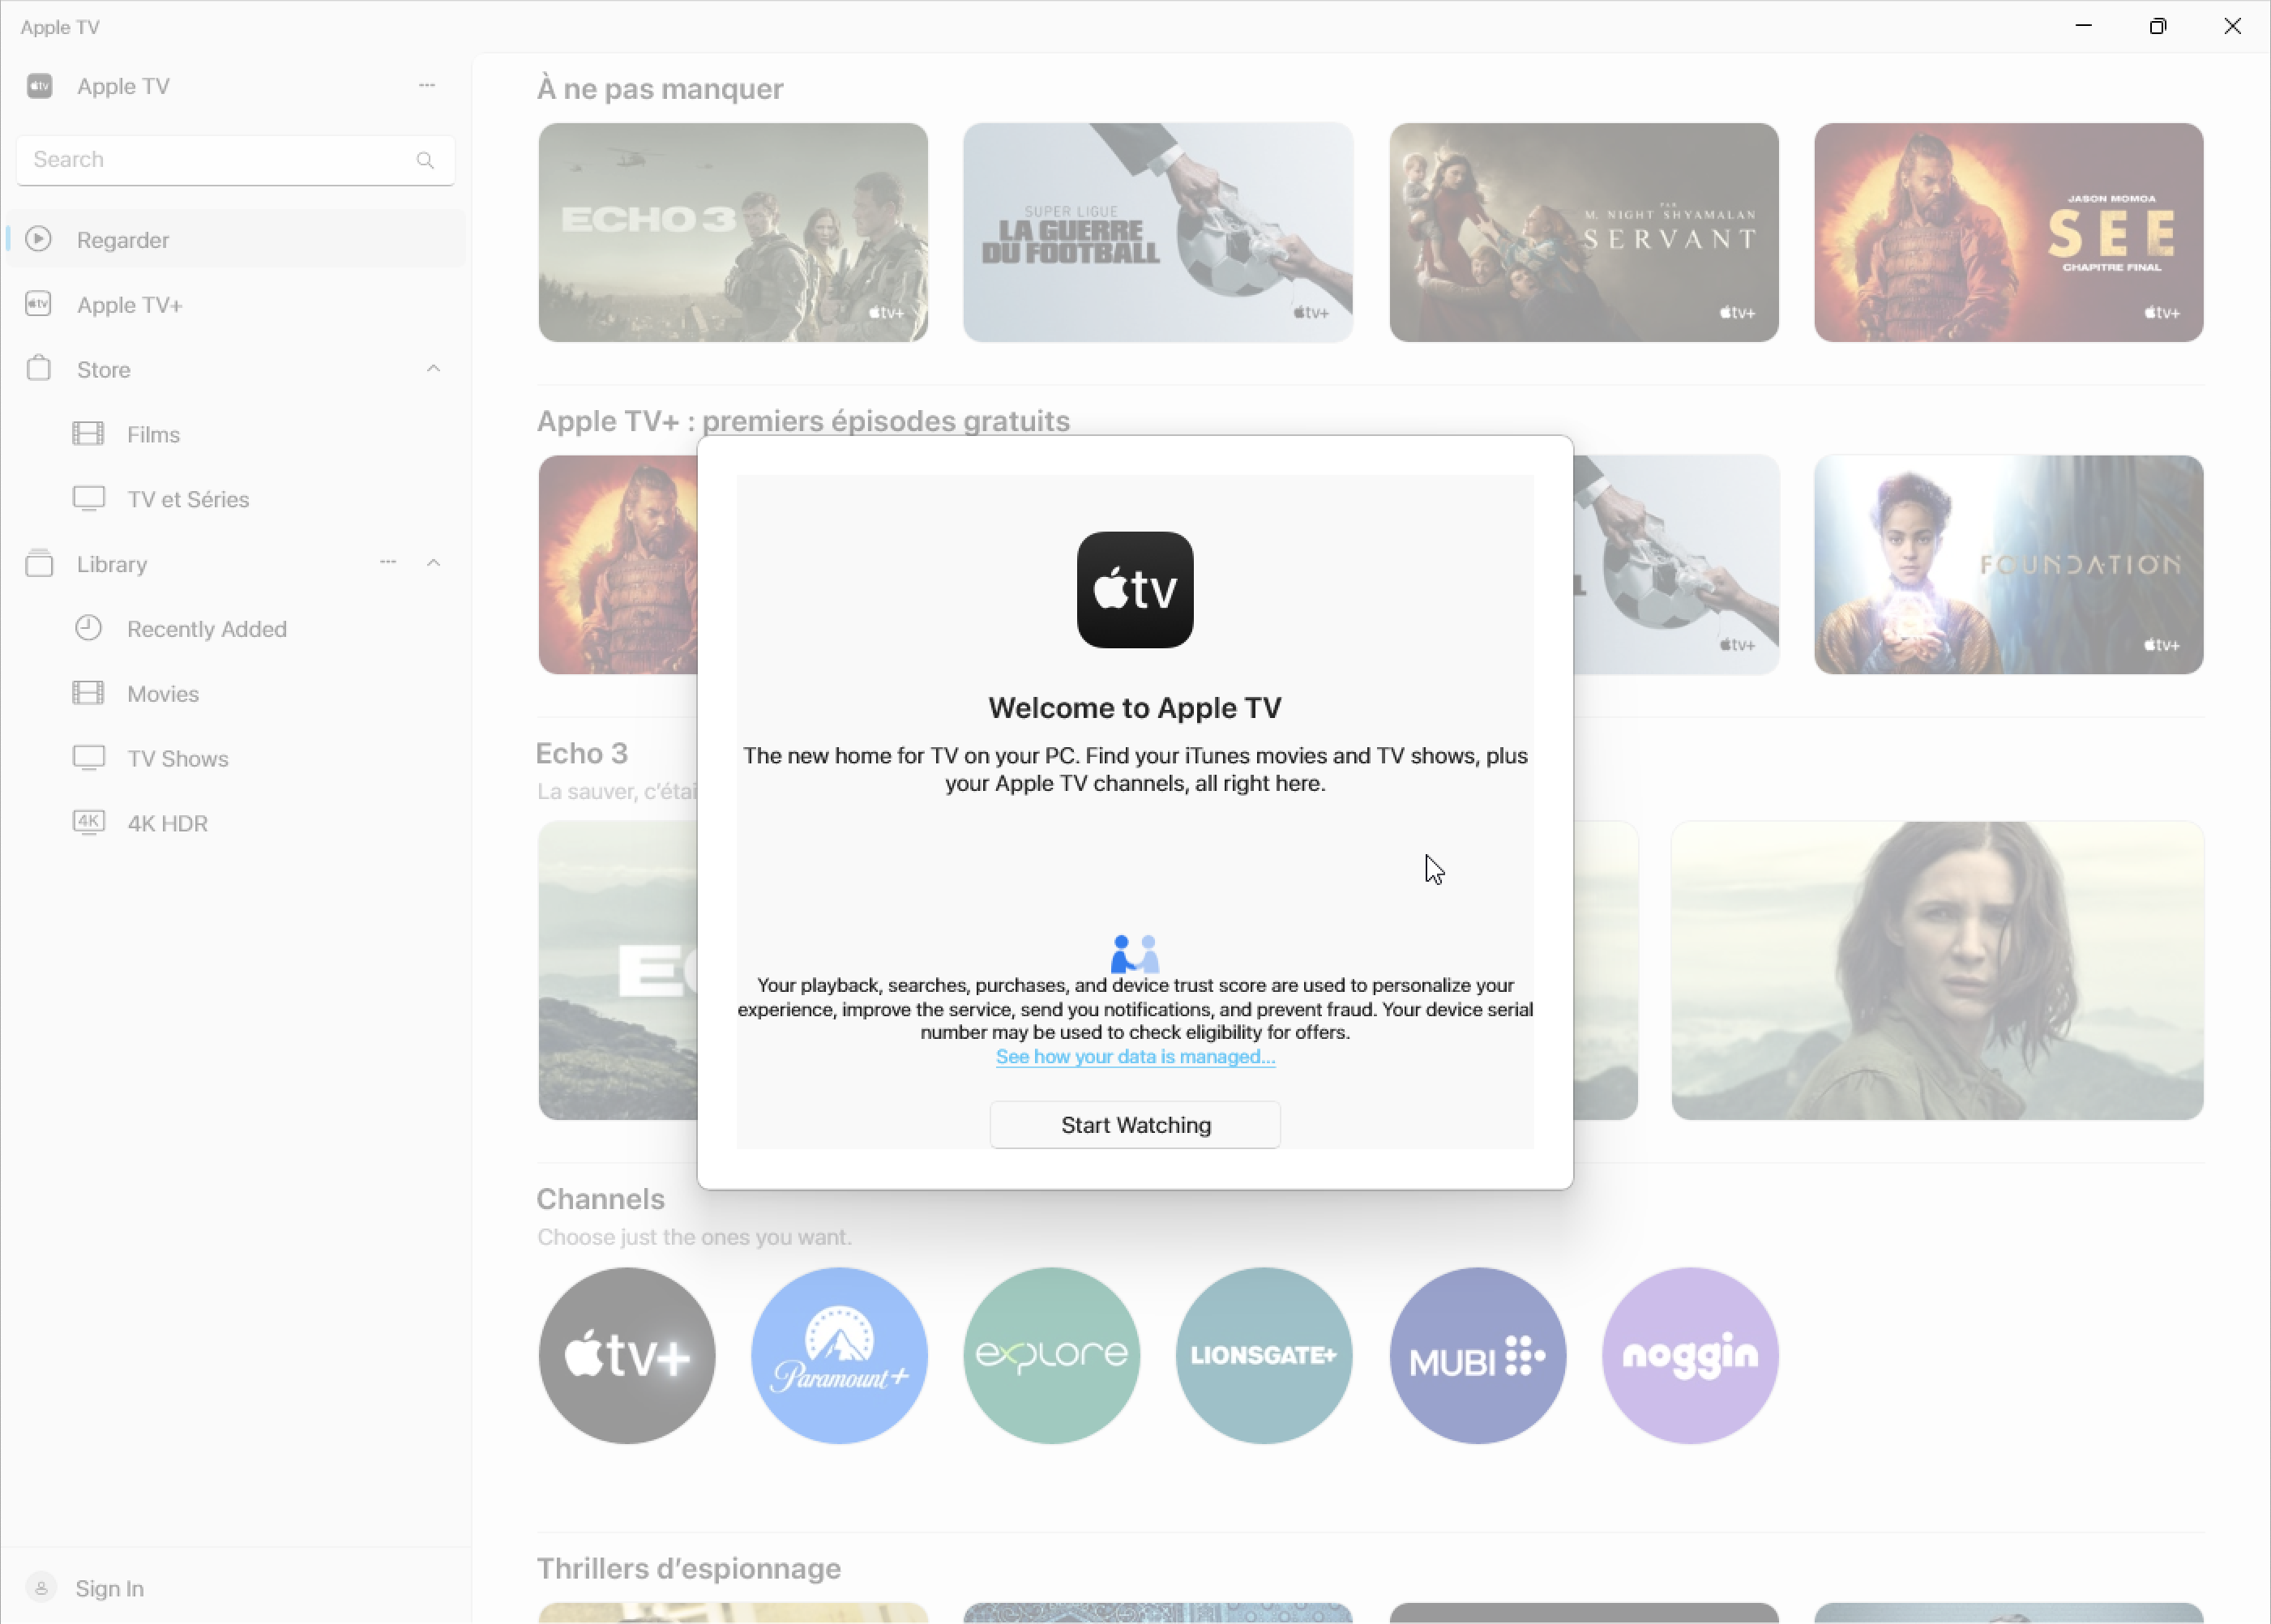
Task: Click the Apple TV app icon in sidebar header
Action: (39, 86)
